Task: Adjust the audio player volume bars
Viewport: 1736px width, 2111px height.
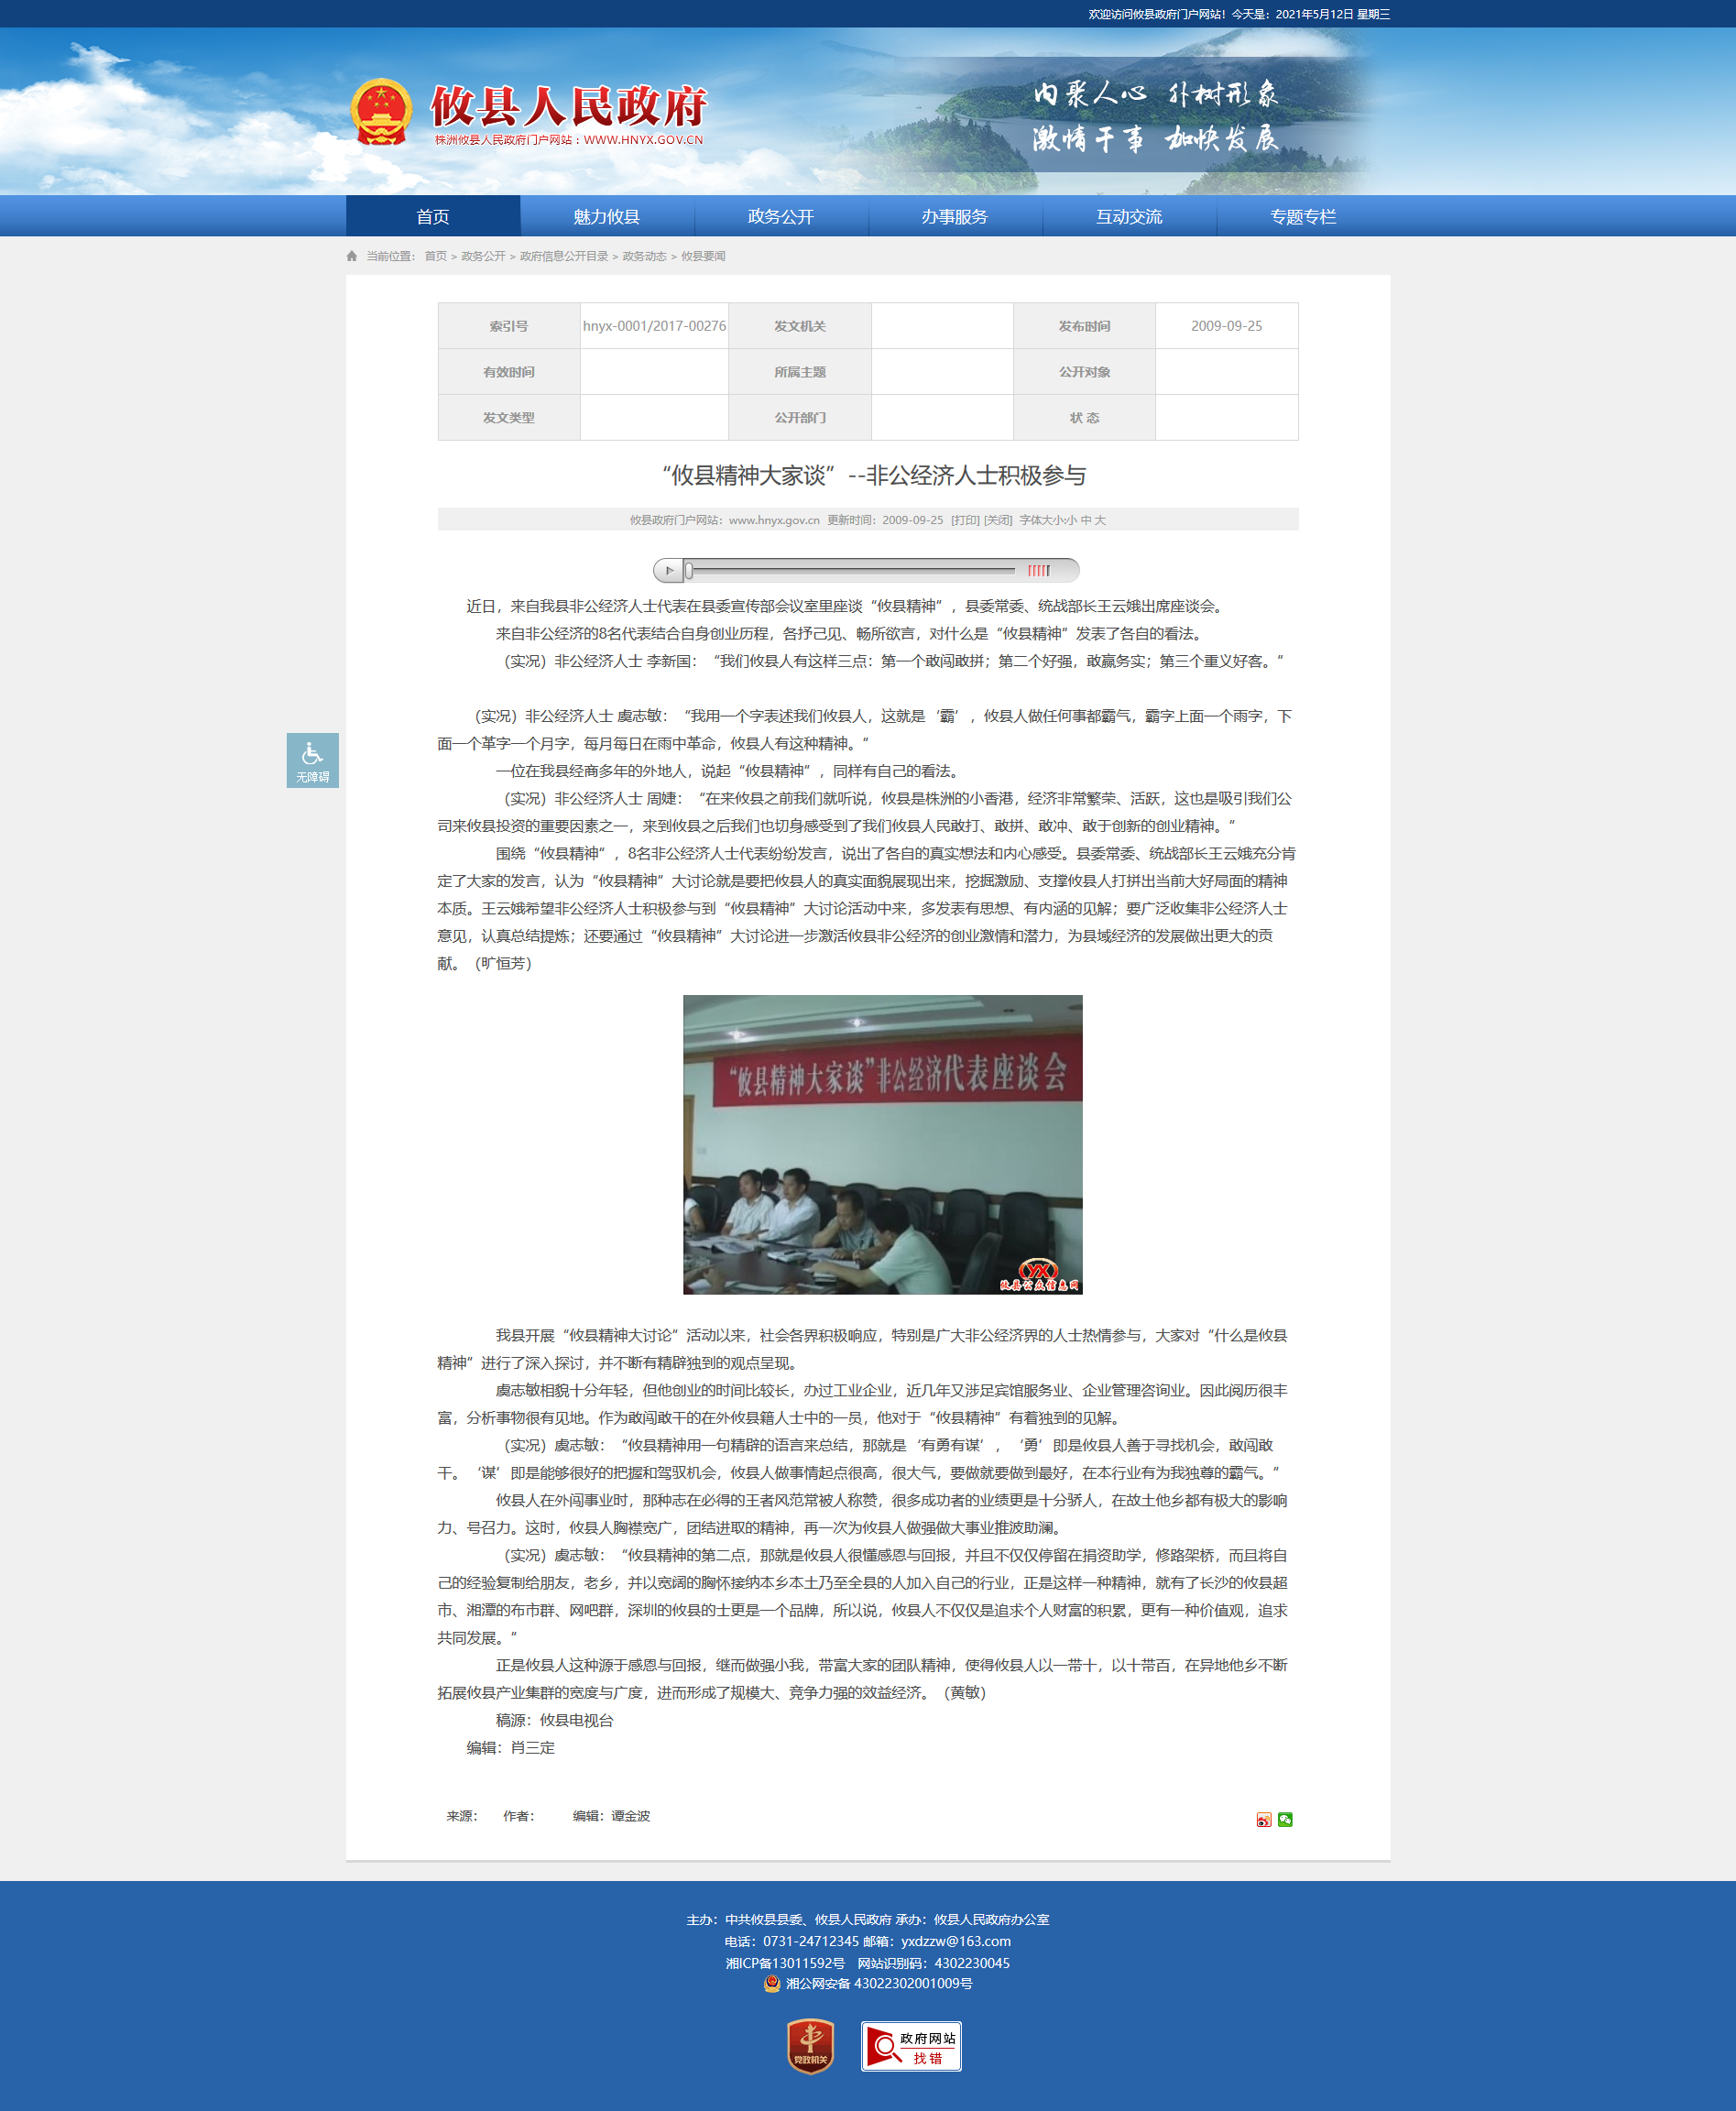Action: 1038,570
